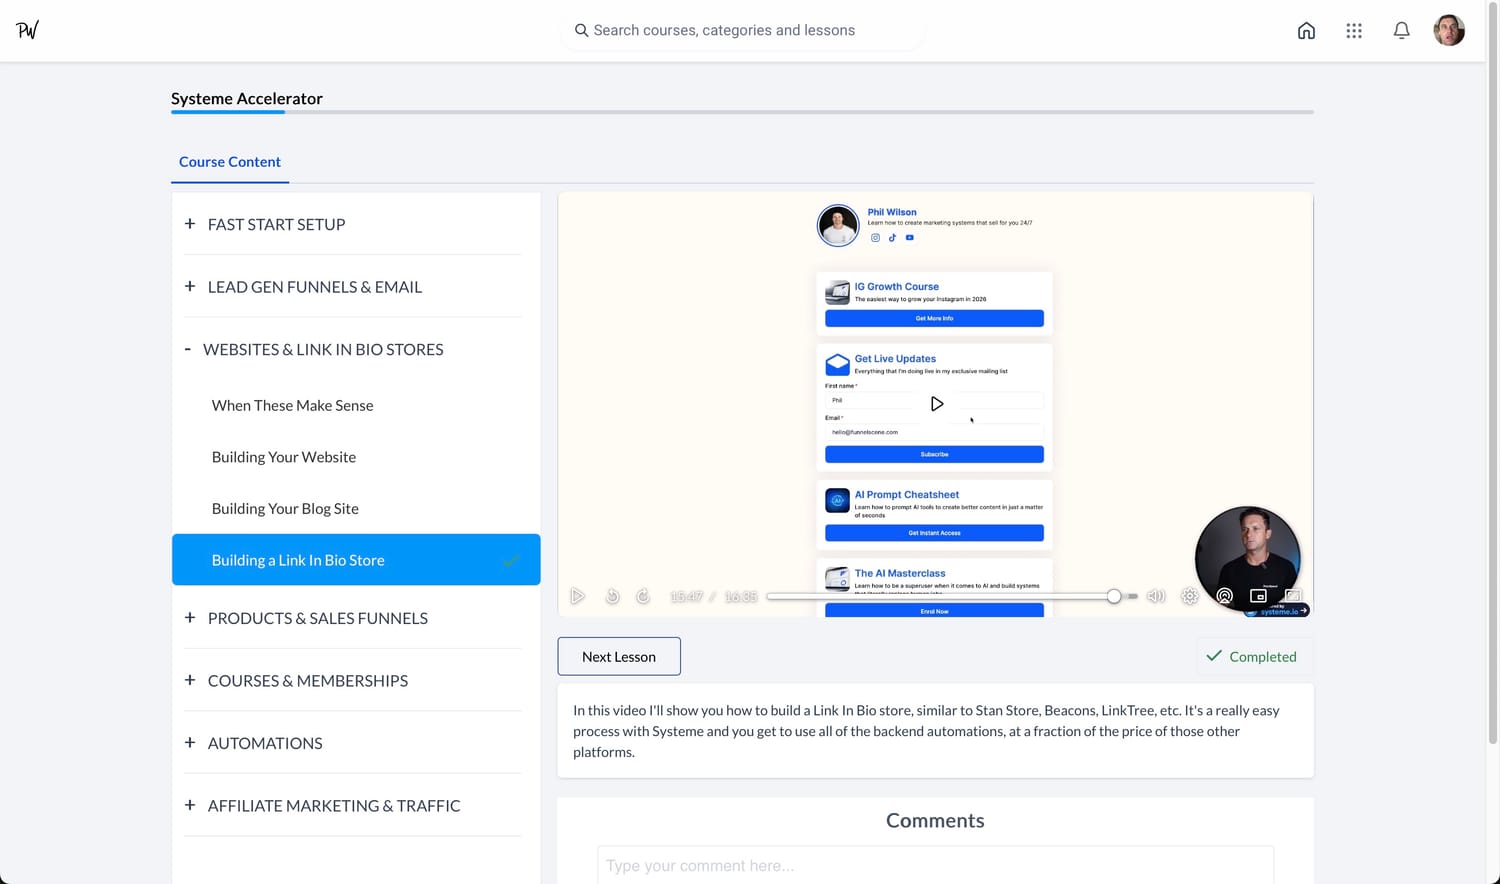1500x884 pixels.
Task: Open video settings gear
Action: [1190, 596]
